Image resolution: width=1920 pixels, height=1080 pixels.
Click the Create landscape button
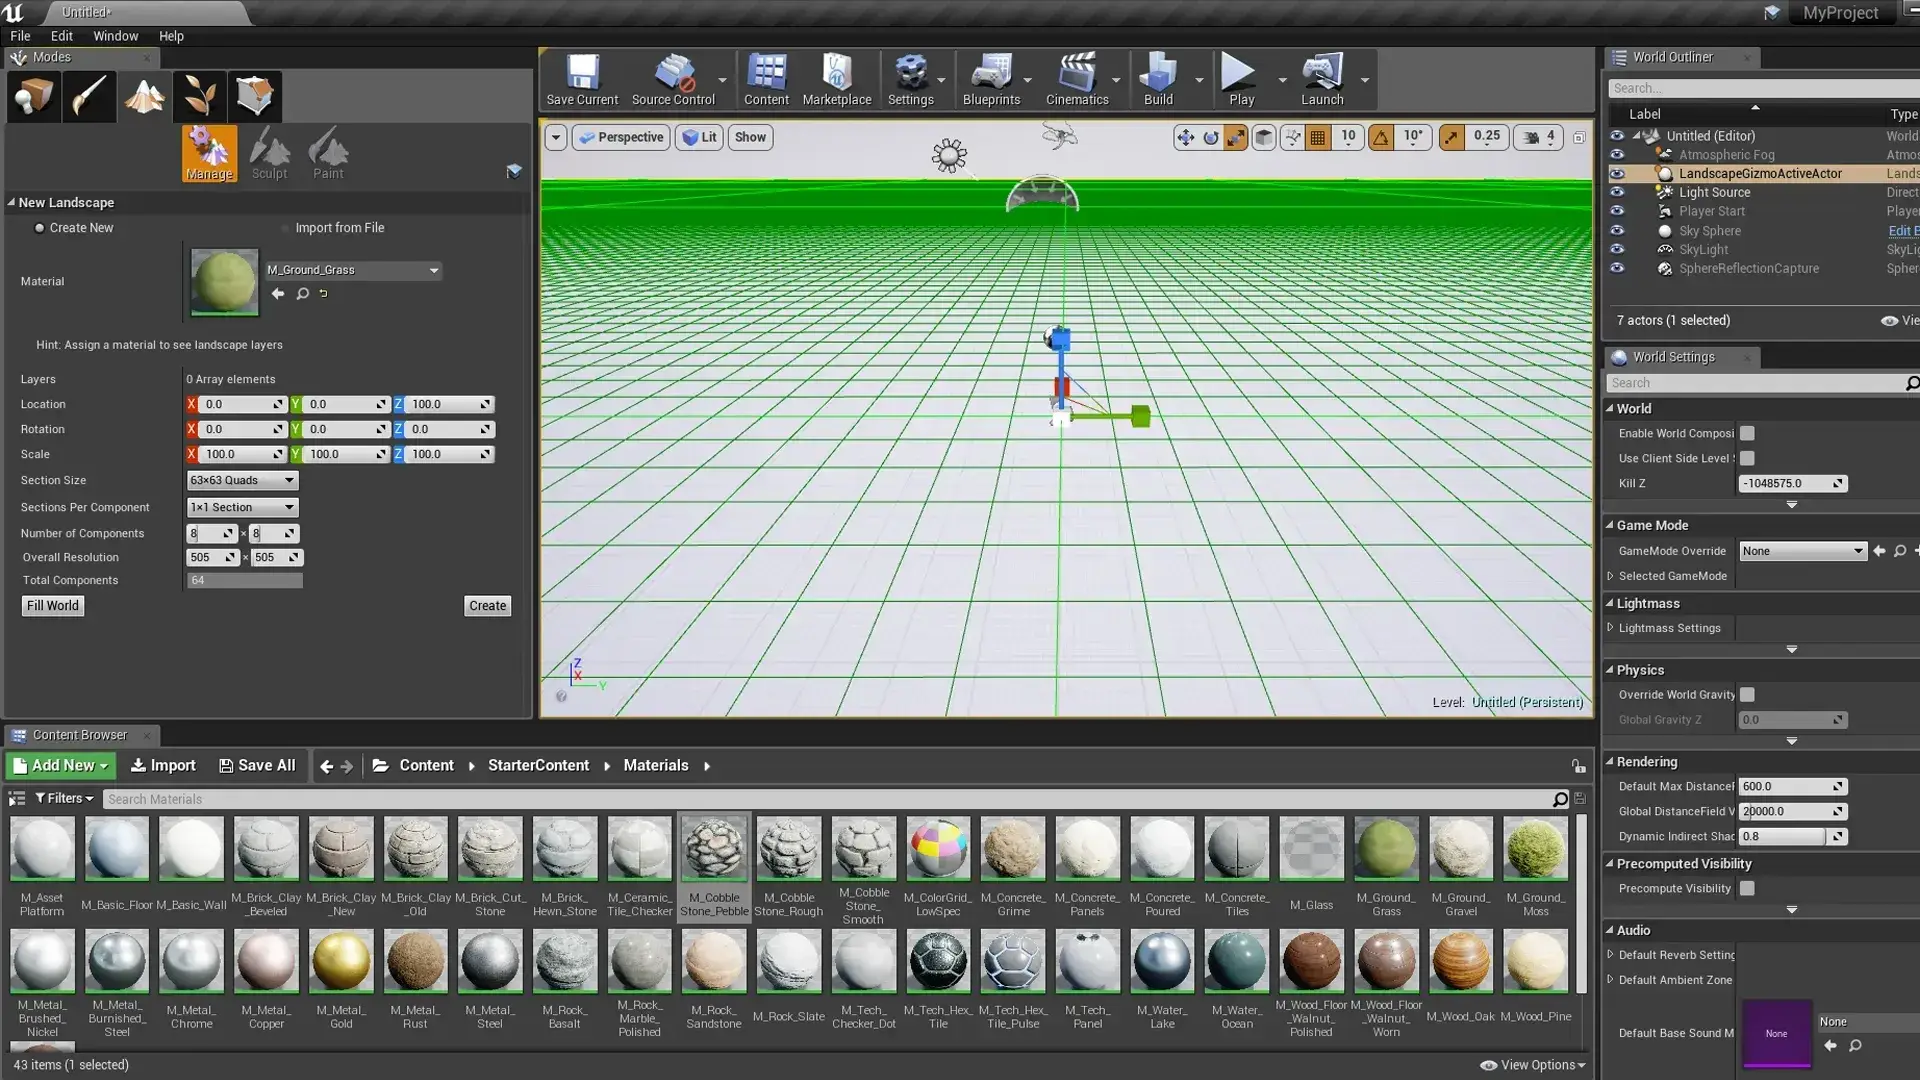(x=487, y=606)
